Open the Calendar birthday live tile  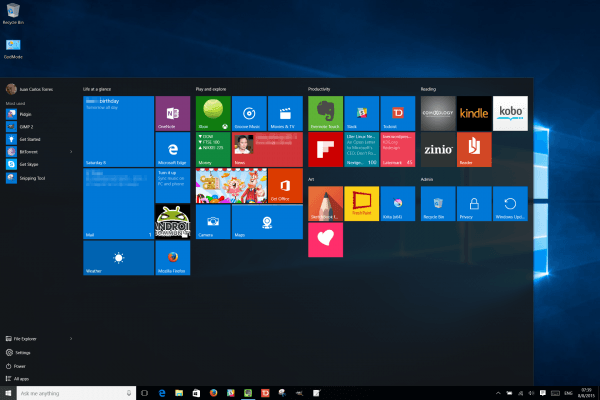point(119,131)
